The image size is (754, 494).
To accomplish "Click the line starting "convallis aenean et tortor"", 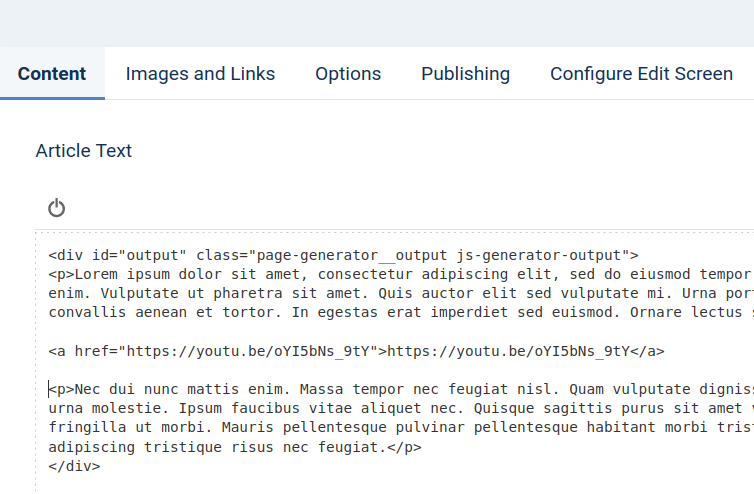I will coord(401,313).
